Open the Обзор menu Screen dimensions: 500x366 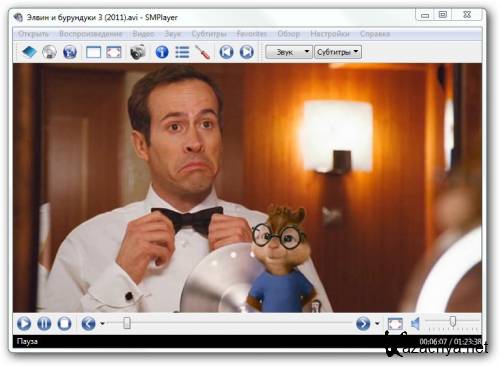click(289, 34)
